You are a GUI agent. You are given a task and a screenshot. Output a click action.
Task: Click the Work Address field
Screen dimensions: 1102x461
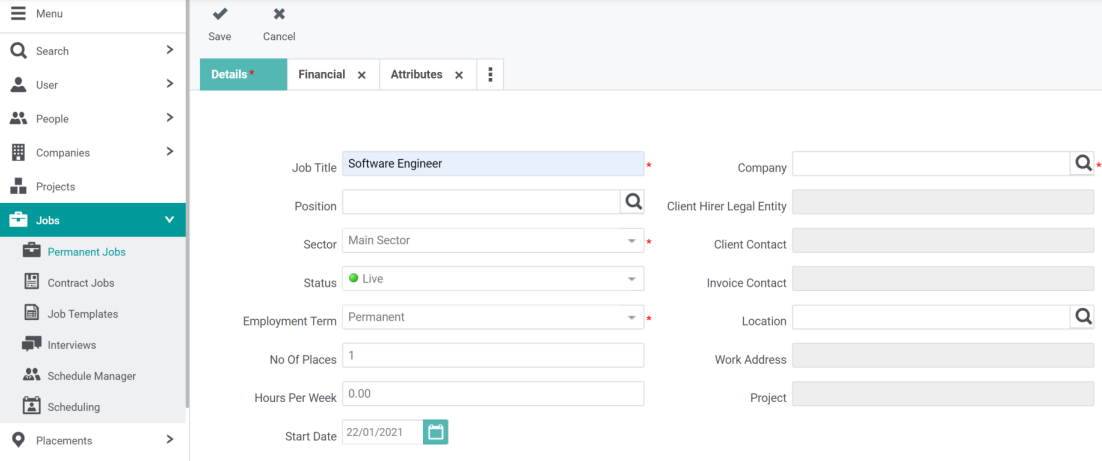942,355
